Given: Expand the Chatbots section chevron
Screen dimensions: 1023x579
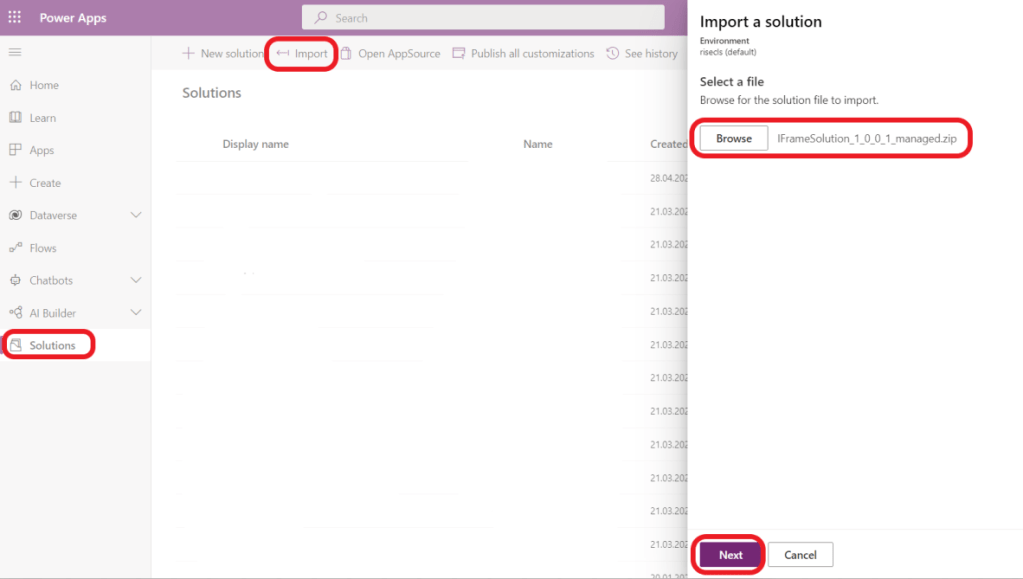Looking at the screenshot, I should pyautogui.click(x=136, y=280).
